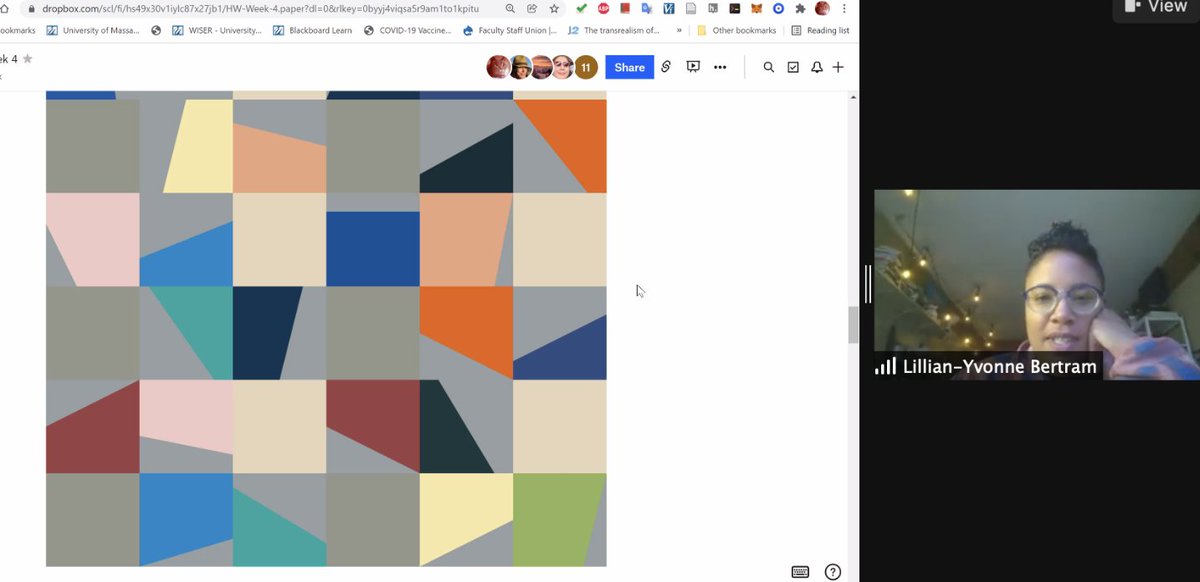Open the Other bookmarks folder

click(x=737, y=30)
